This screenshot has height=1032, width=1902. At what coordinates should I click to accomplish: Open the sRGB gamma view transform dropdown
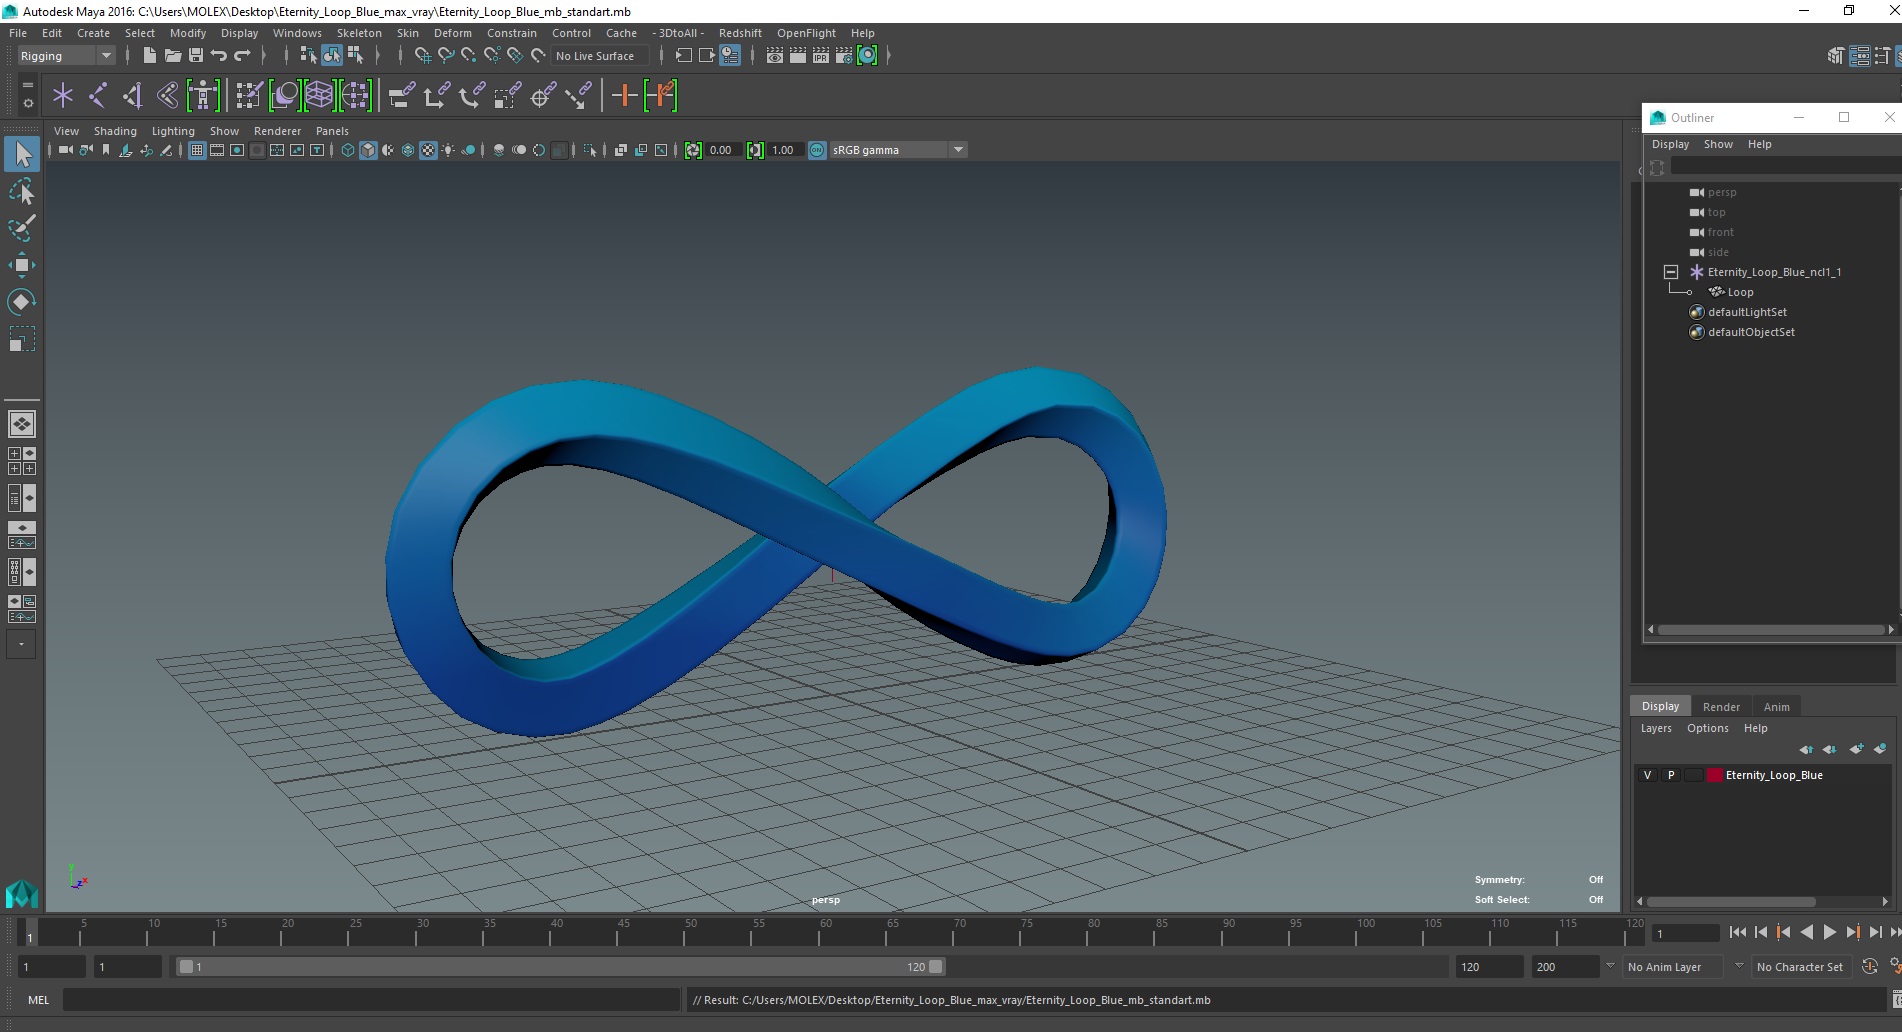pyautogui.click(x=958, y=150)
